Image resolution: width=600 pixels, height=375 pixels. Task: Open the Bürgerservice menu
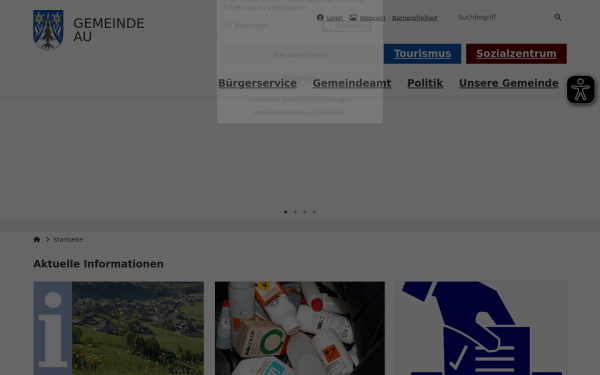tap(257, 83)
